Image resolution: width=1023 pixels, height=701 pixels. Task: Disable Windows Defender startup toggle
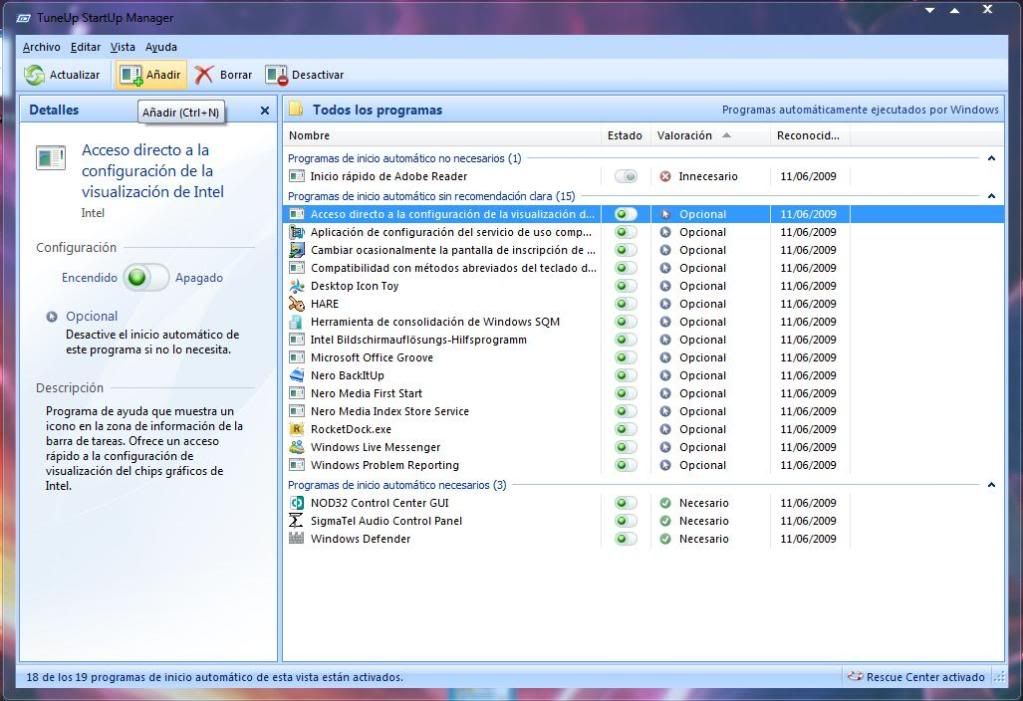(x=626, y=538)
